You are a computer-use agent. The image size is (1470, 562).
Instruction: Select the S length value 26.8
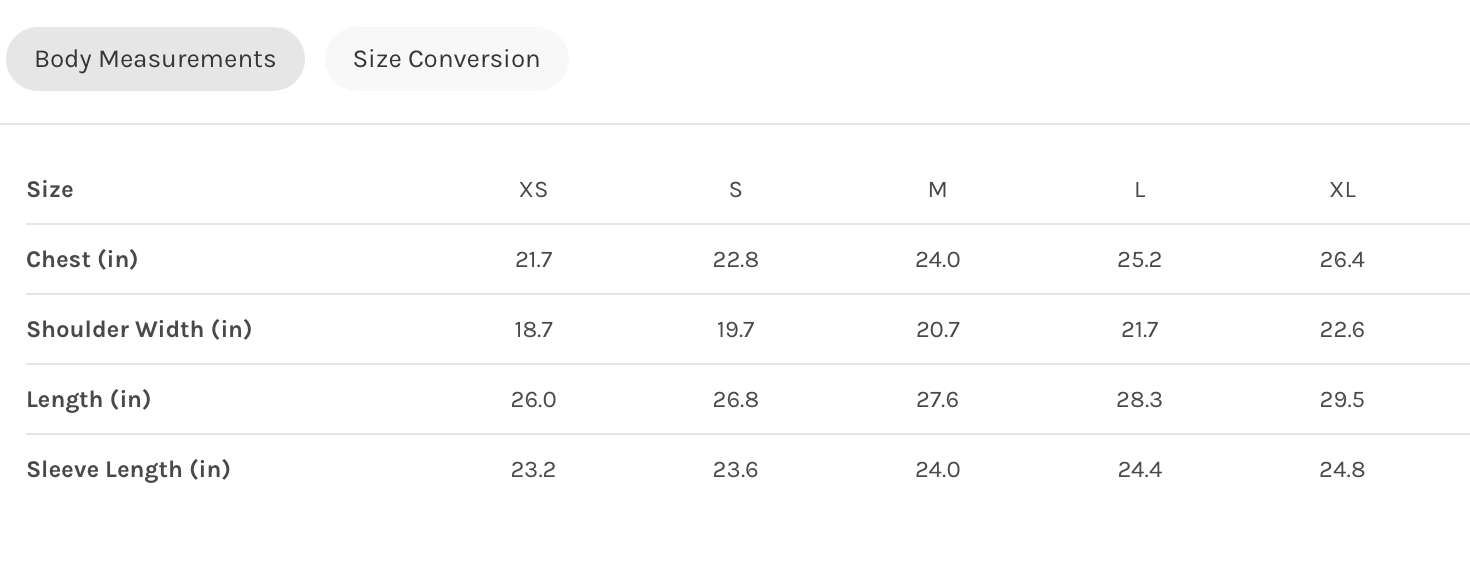736,400
